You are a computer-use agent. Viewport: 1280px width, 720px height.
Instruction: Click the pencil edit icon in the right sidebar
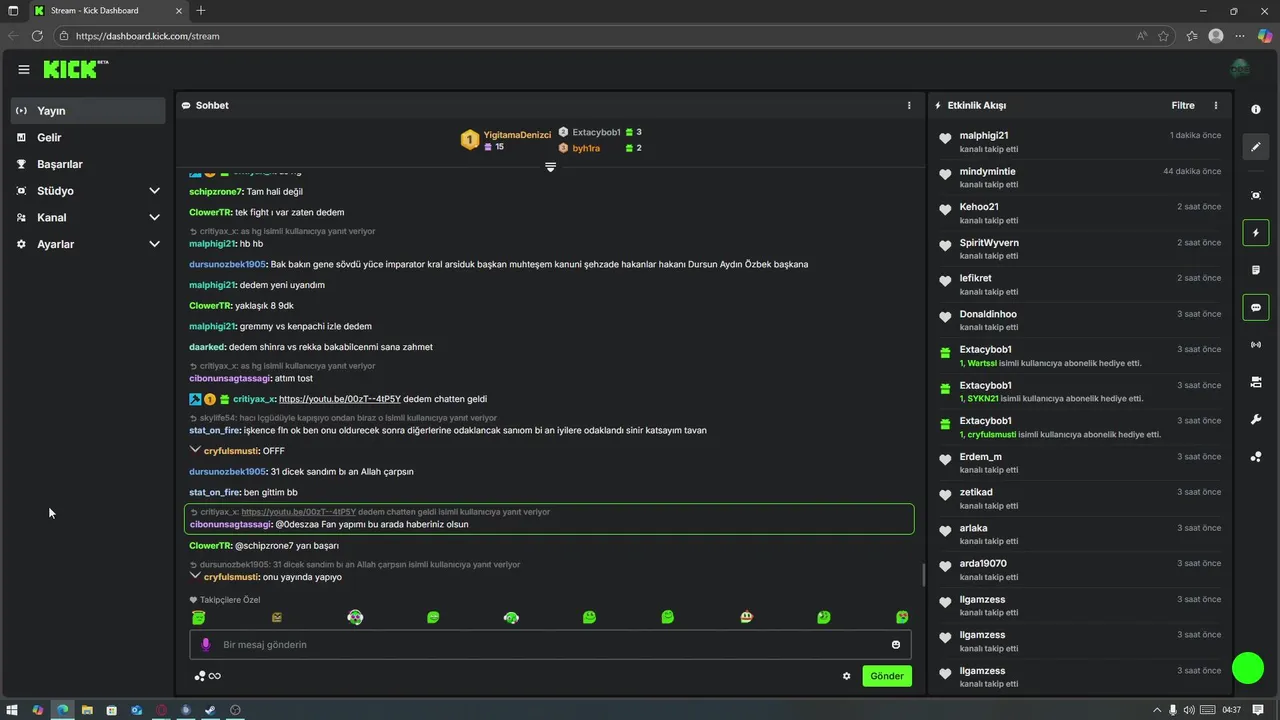click(x=1256, y=147)
